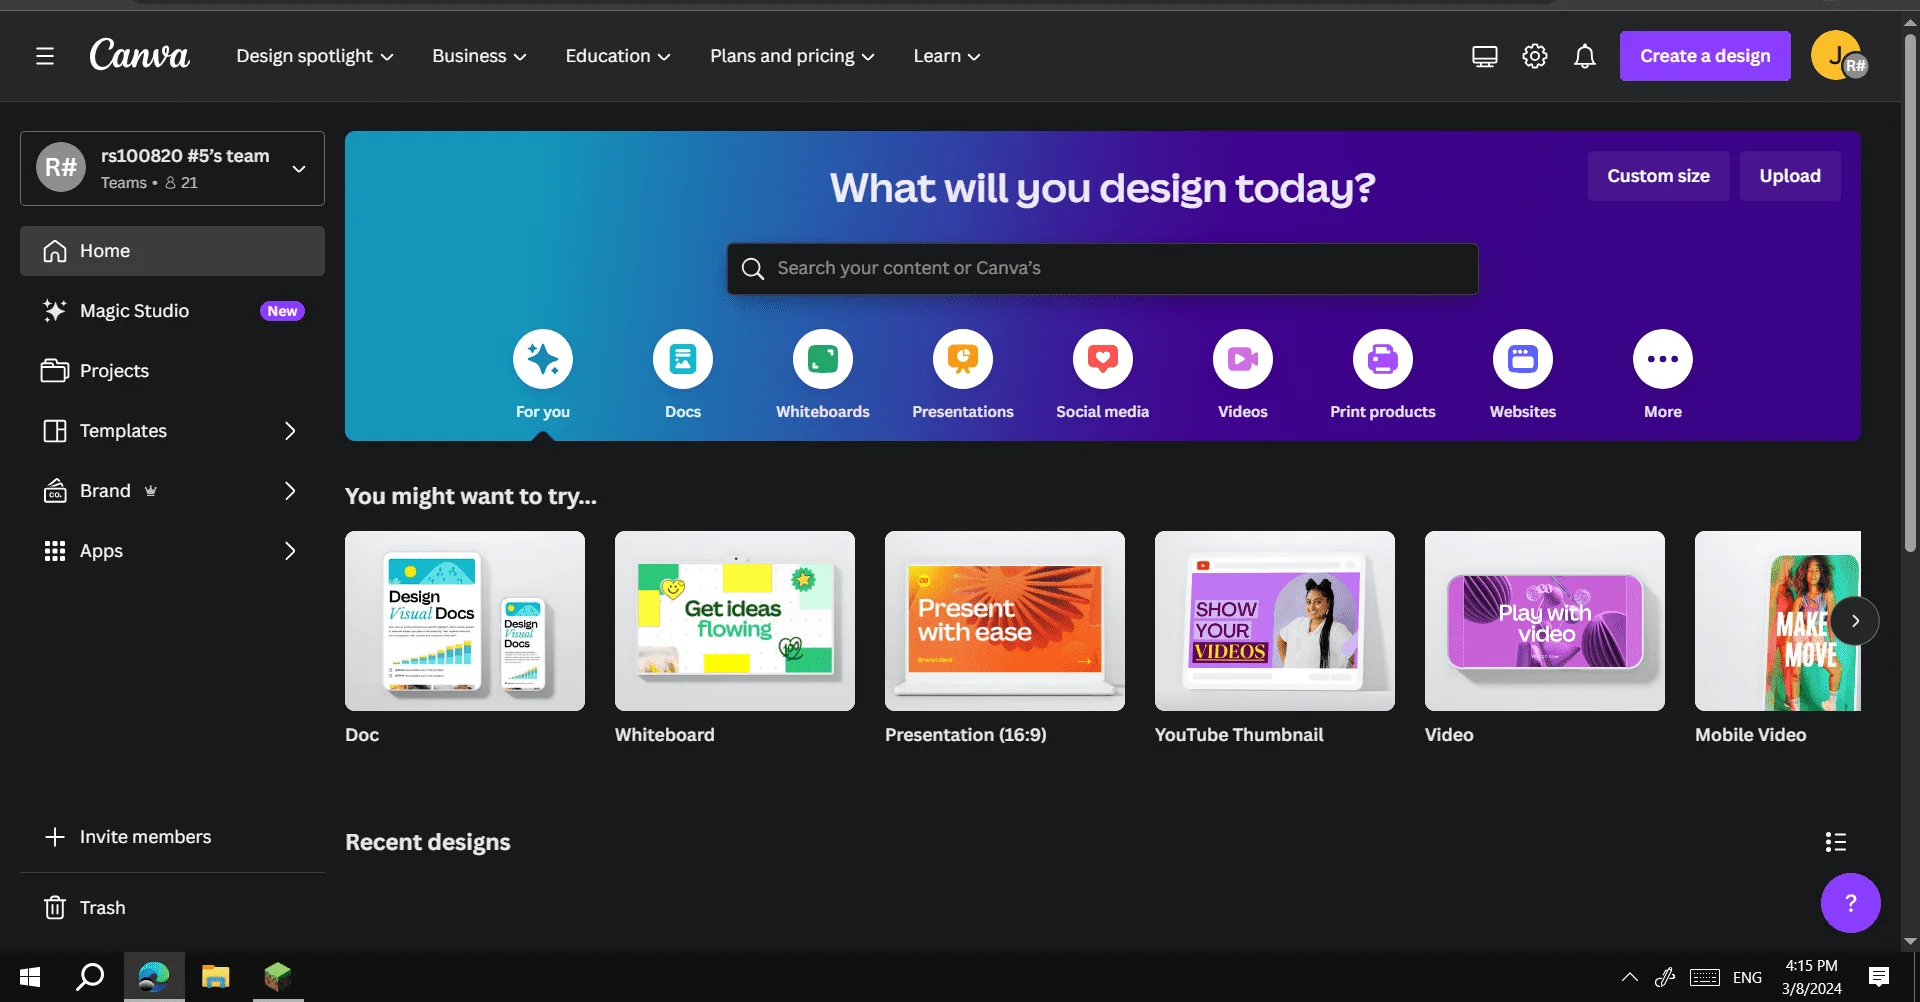Open Projects in the sidebar
The width and height of the screenshot is (1920, 1002).
point(172,371)
